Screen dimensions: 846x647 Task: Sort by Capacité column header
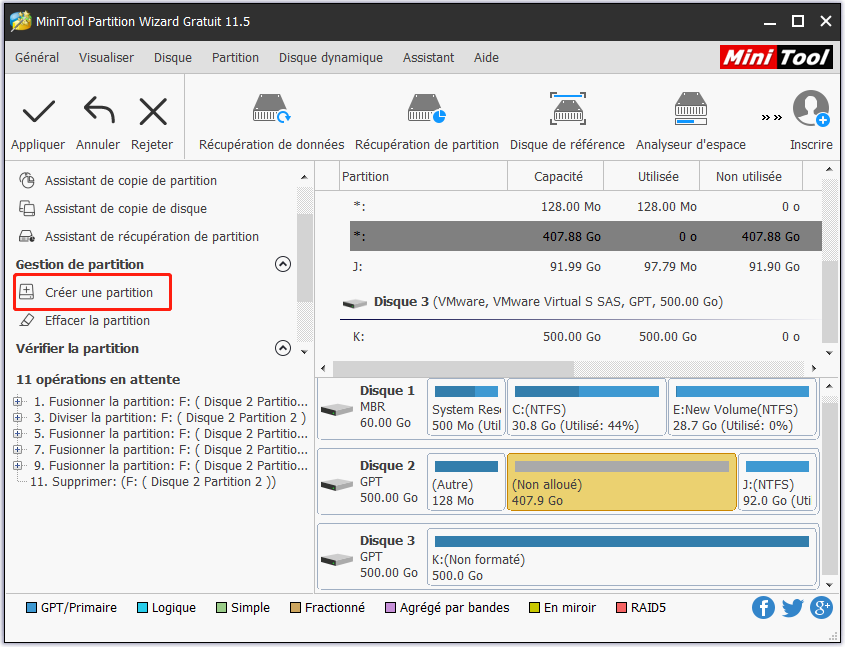556,176
